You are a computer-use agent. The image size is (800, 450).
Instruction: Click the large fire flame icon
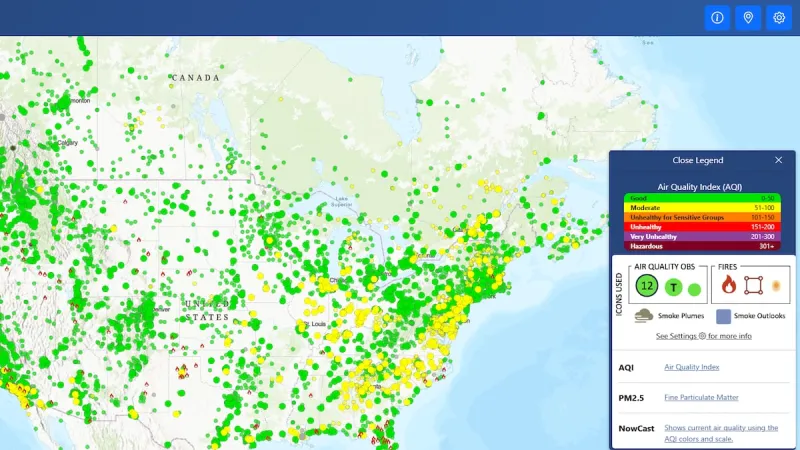point(729,285)
